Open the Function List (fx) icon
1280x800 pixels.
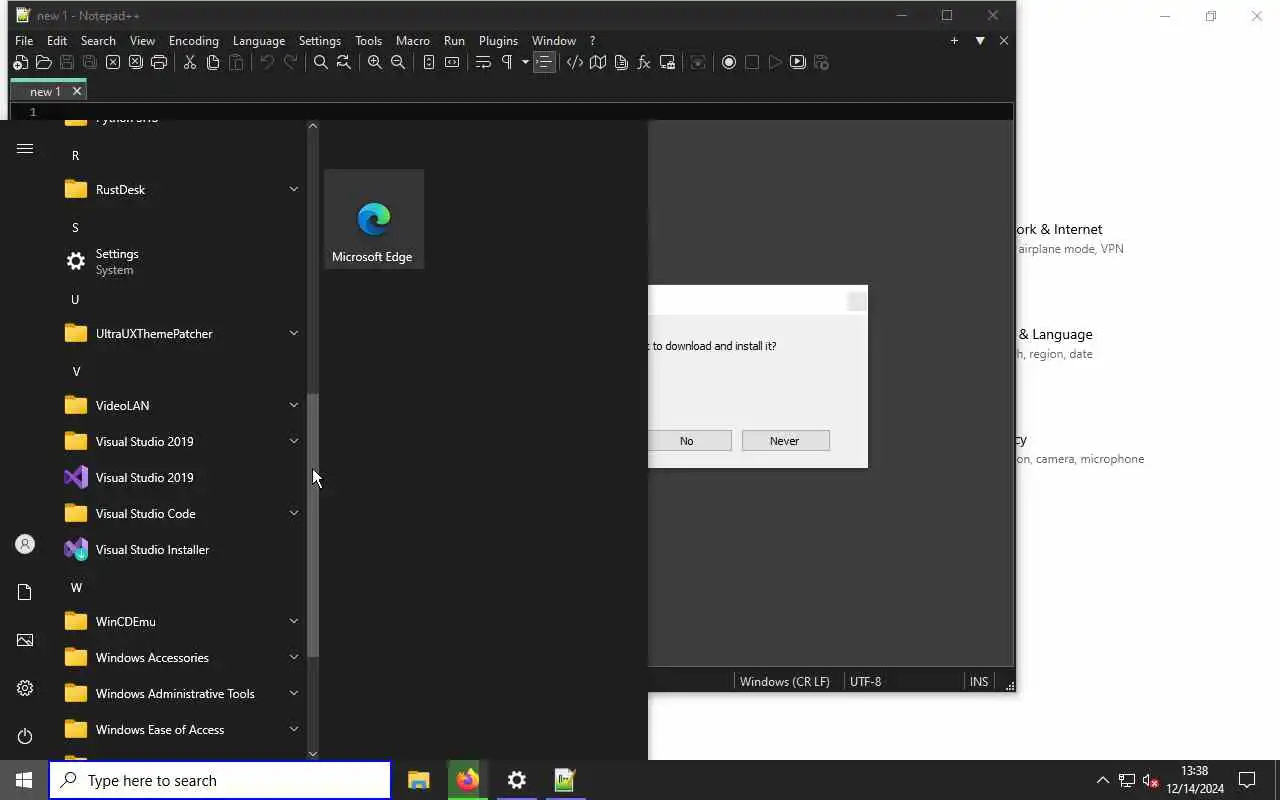644,62
